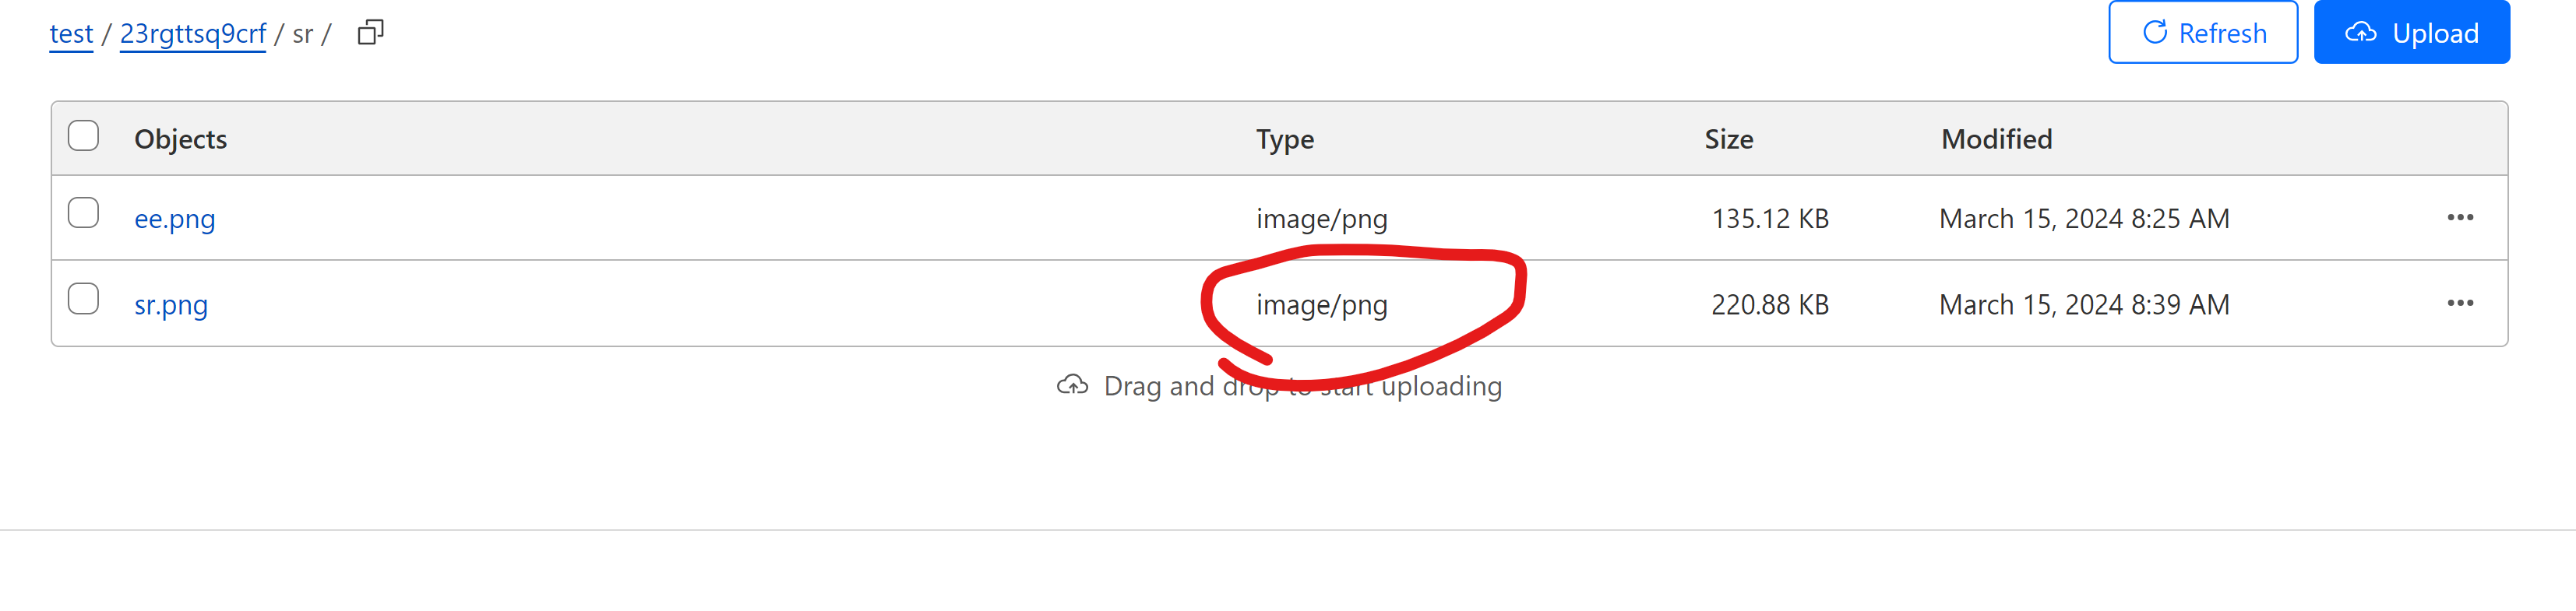Click the Refresh button
The height and width of the screenshot is (611, 2576).
[x=2203, y=32]
